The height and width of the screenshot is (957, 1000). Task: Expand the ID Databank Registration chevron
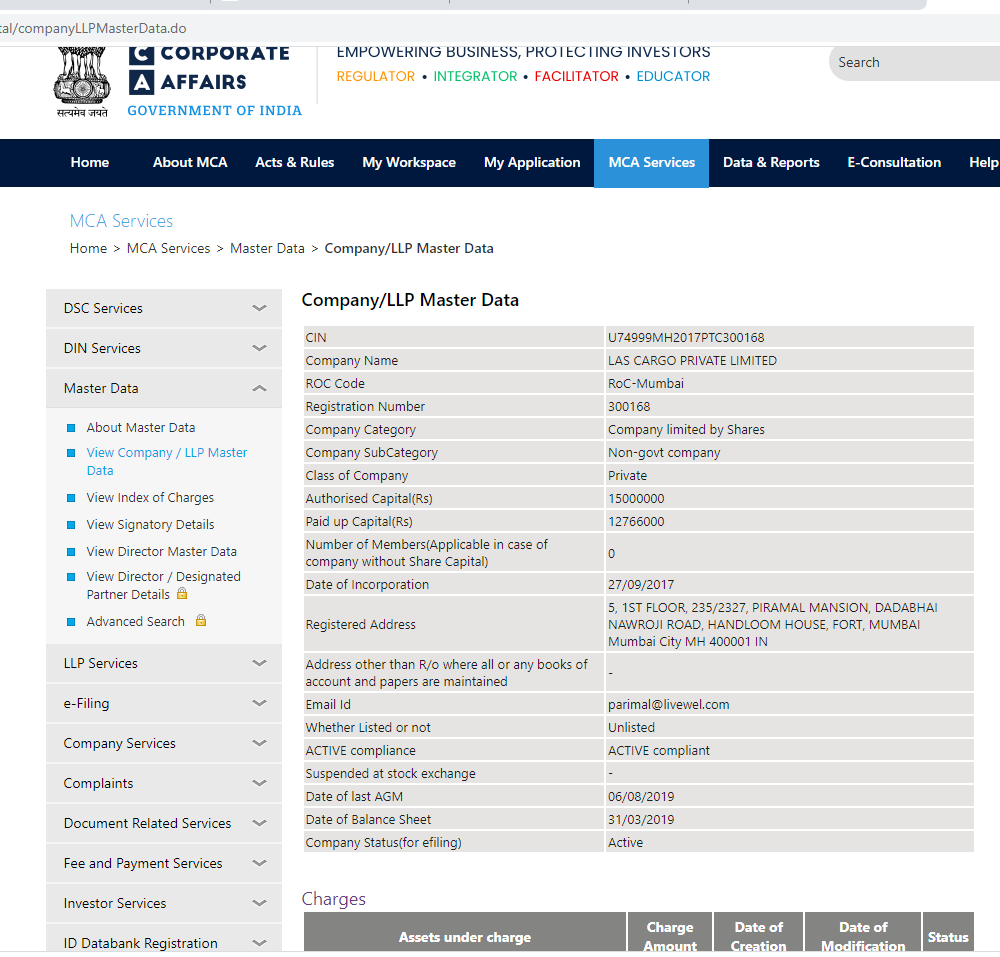click(x=259, y=943)
